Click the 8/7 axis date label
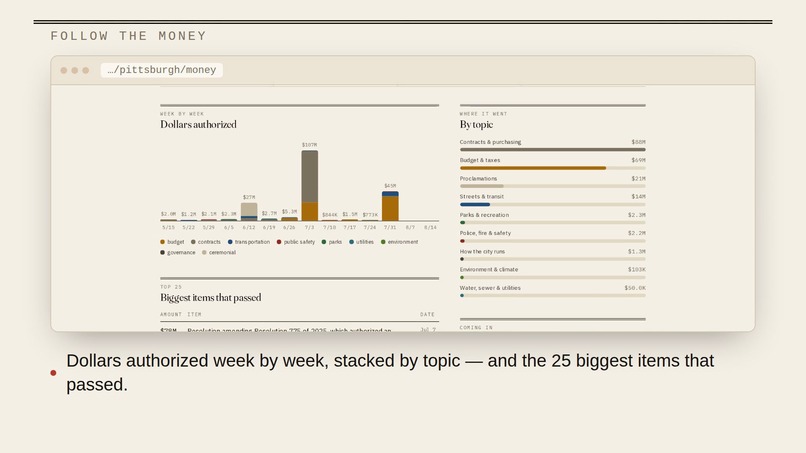 [x=410, y=227]
